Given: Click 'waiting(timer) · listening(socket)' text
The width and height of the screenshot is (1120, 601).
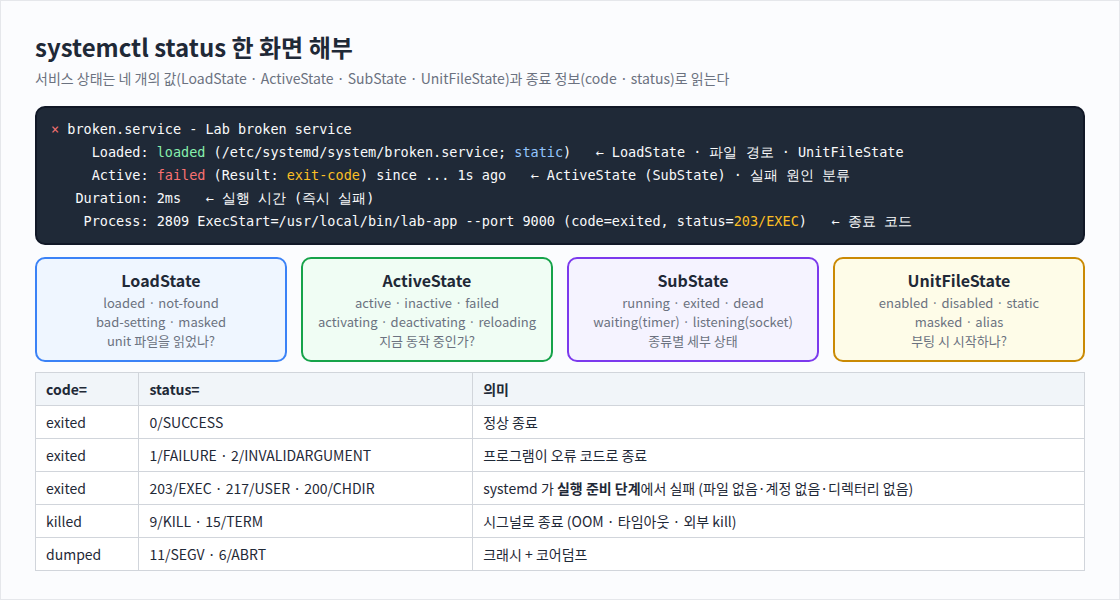Looking at the screenshot, I should click(693, 322).
